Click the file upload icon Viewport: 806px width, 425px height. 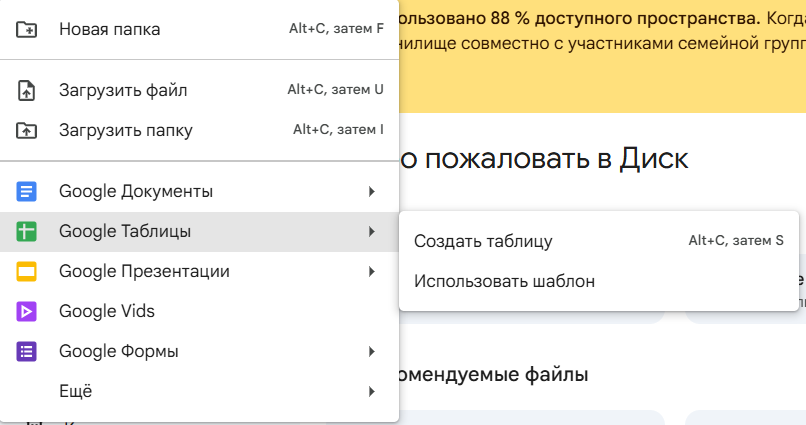[x=26, y=90]
